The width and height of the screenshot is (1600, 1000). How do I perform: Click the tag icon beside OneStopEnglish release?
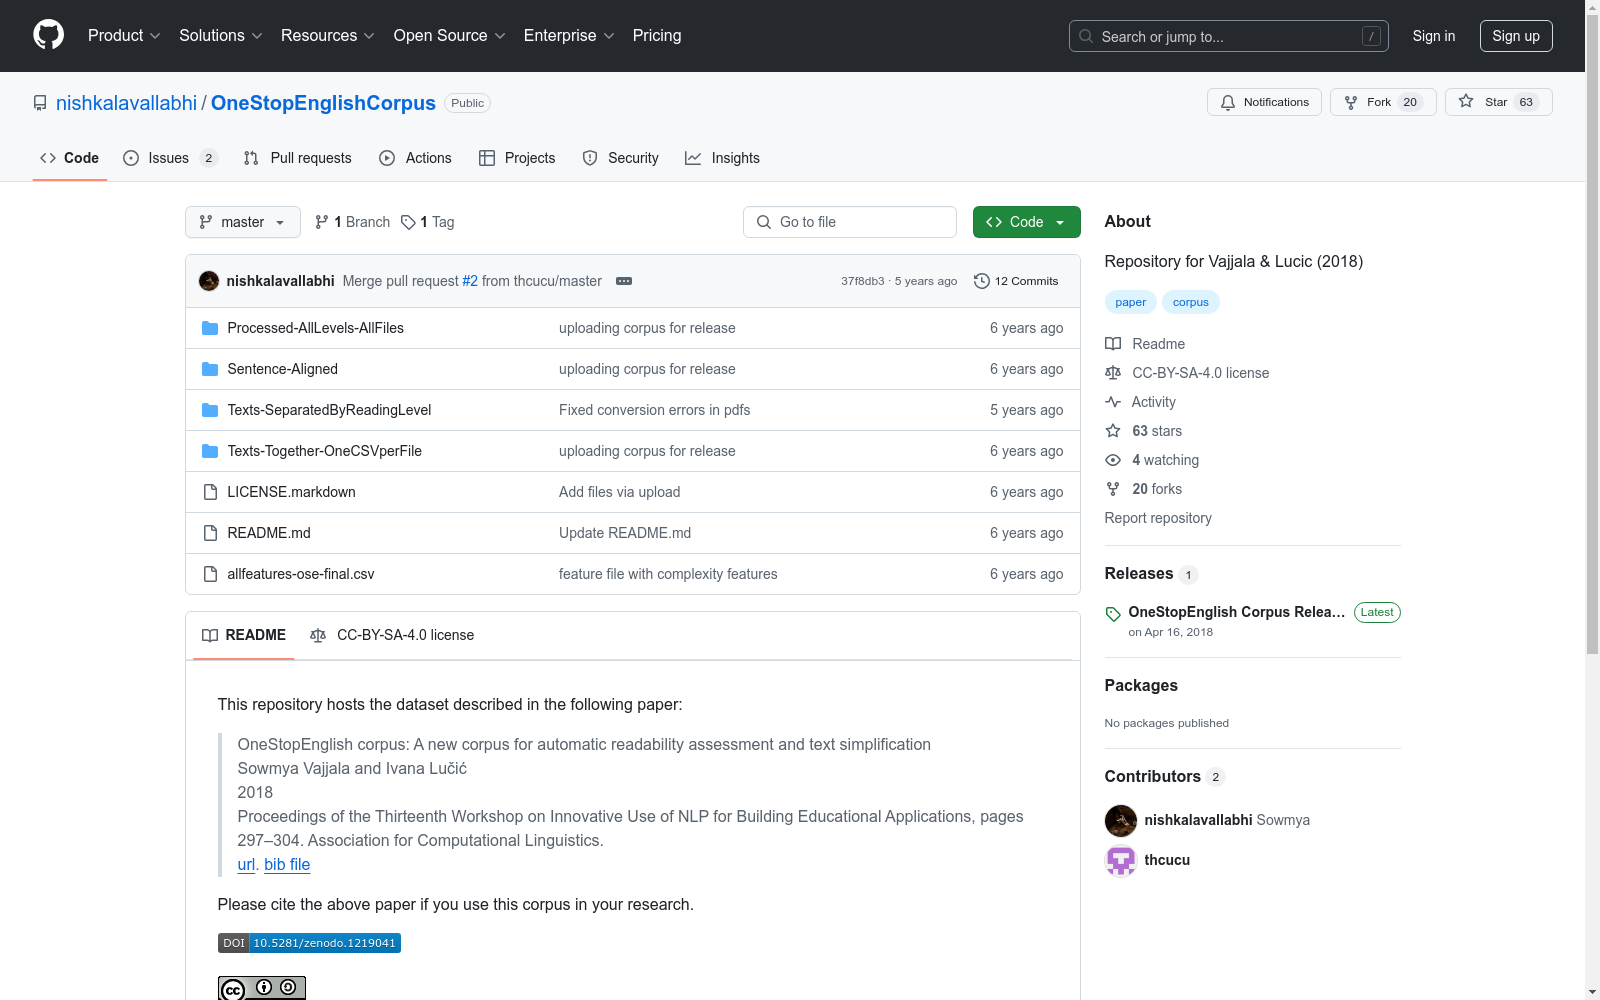tap(1113, 614)
